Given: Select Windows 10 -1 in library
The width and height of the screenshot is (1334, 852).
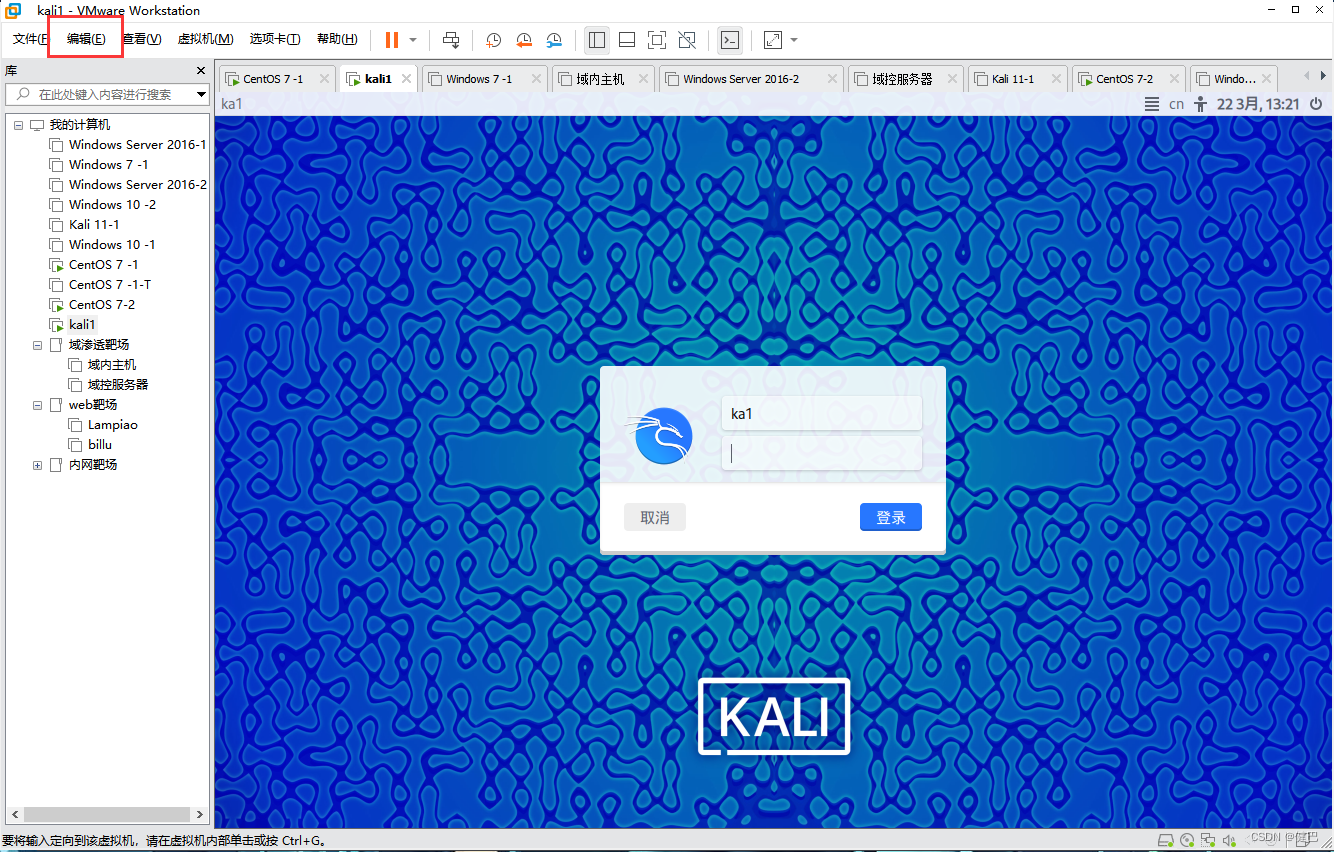Looking at the screenshot, I should click(112, 245).
